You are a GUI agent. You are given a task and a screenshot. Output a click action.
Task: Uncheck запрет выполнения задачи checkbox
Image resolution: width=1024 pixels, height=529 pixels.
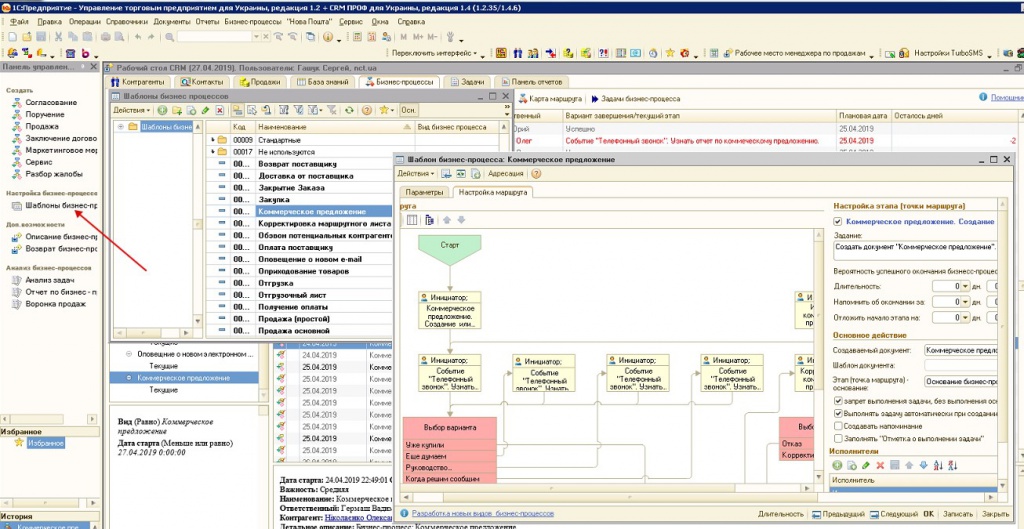(838, 401)
